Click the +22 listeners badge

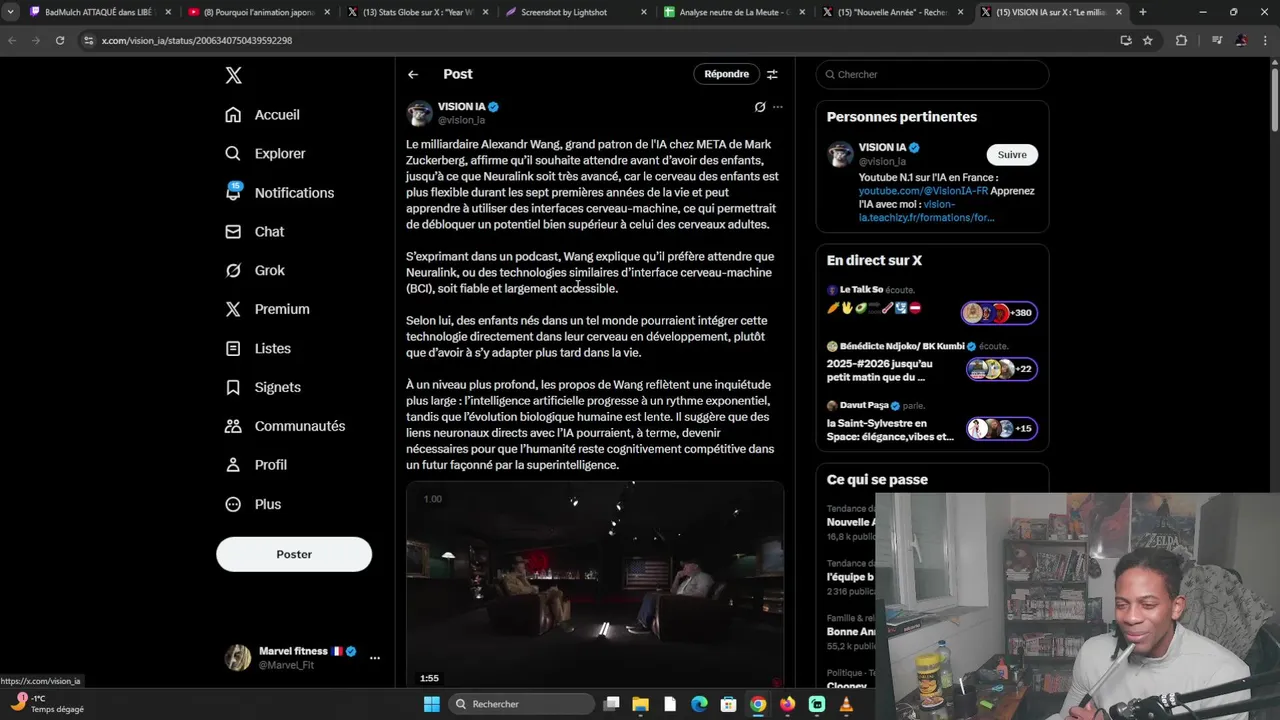[x=1002, y=369]
